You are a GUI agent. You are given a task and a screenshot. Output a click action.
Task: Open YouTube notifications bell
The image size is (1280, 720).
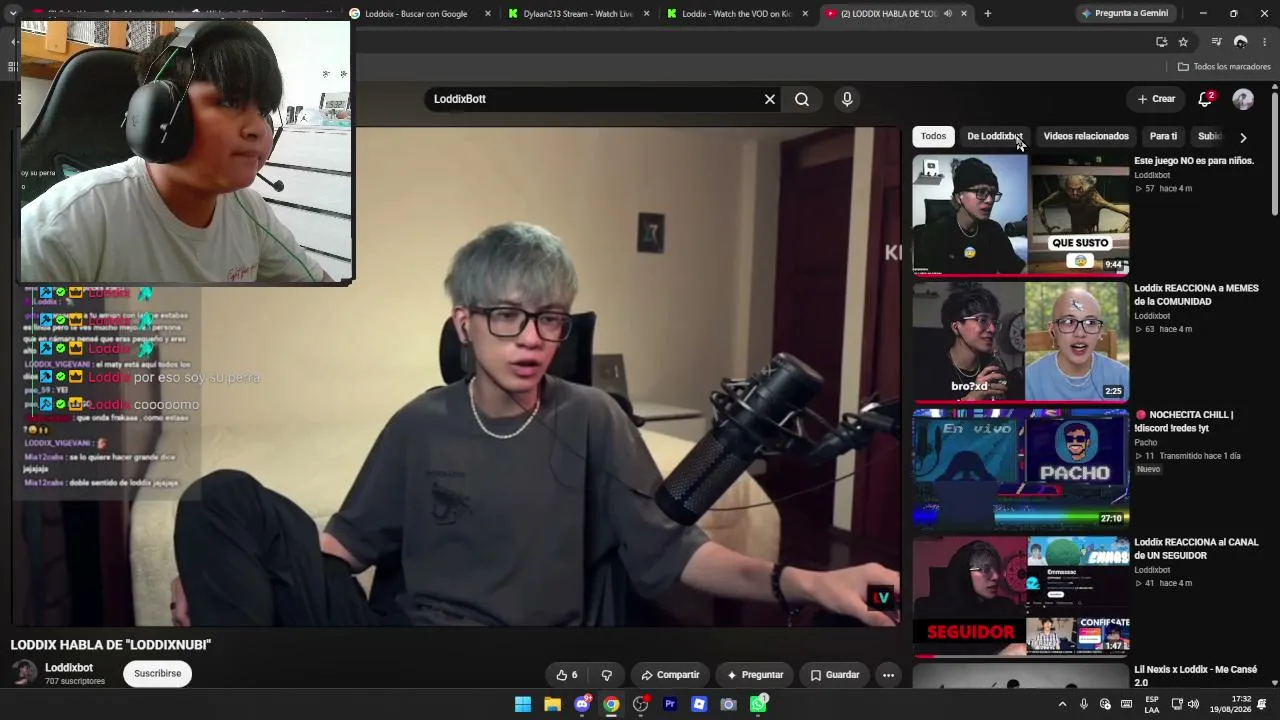[x=1205, y=99]
